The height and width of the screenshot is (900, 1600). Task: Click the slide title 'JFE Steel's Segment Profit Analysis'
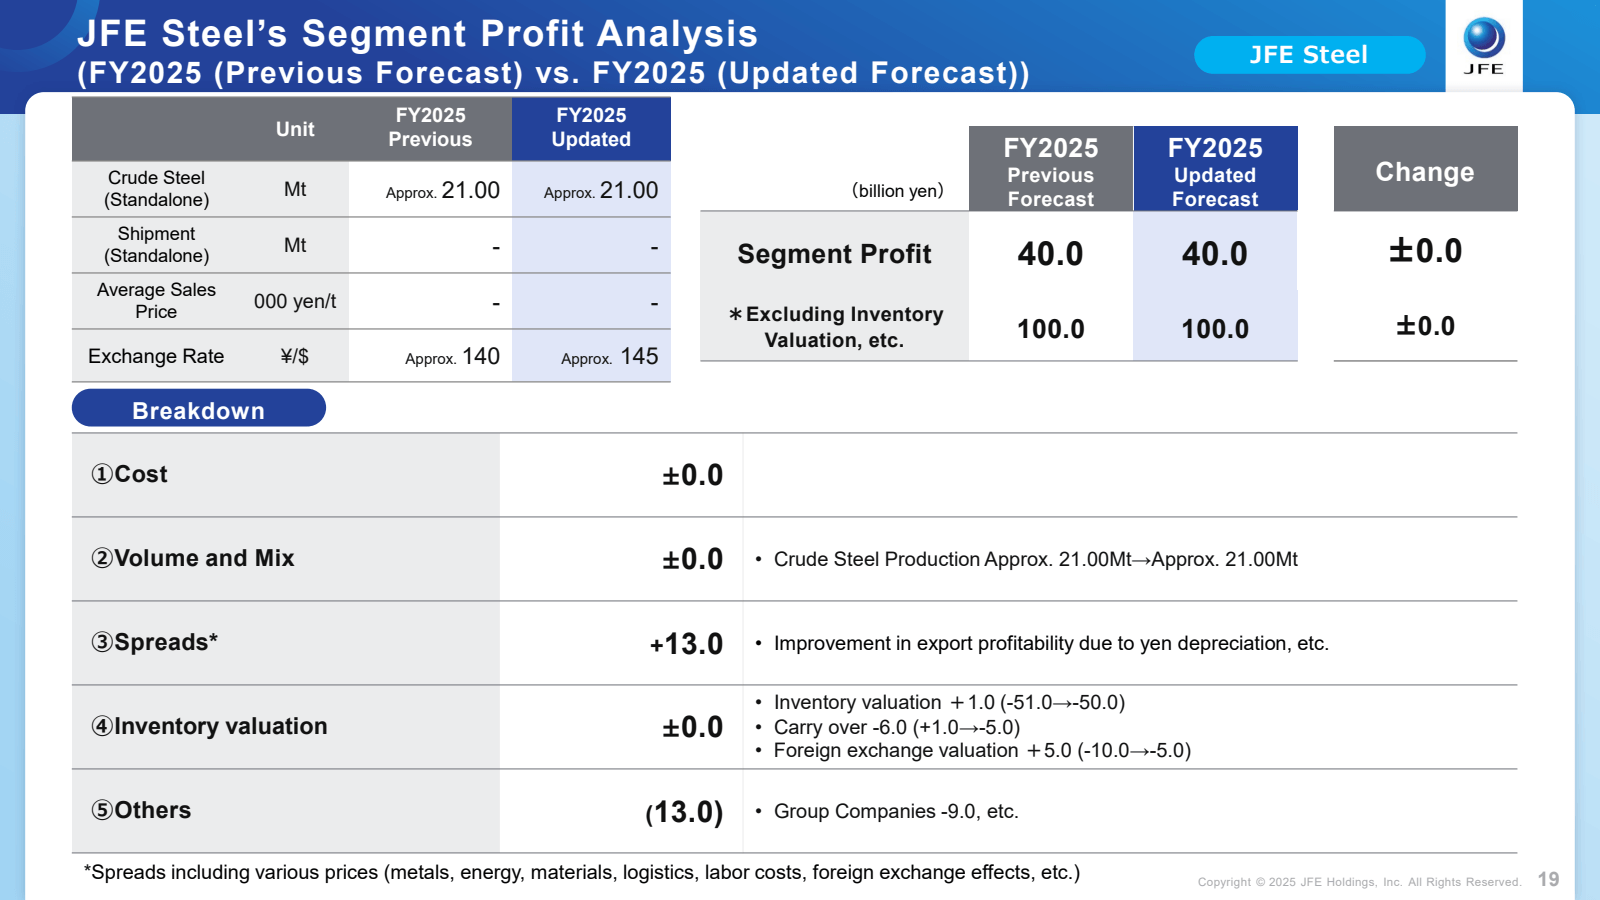click(x=418, y=33)
